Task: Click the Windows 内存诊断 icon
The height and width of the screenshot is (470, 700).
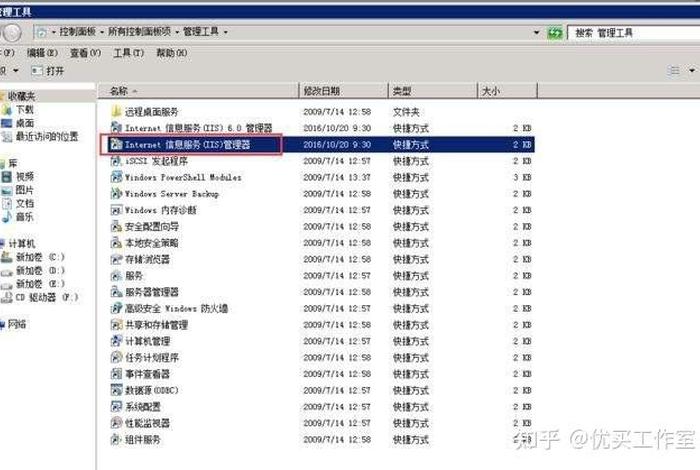Action: click(116, 210)
